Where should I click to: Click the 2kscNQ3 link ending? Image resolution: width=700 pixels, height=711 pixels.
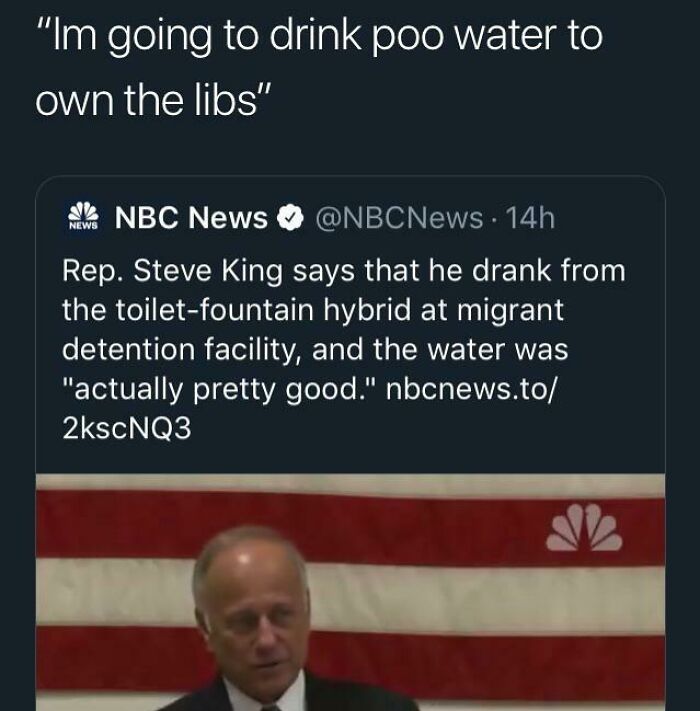[x=126, y=427]
